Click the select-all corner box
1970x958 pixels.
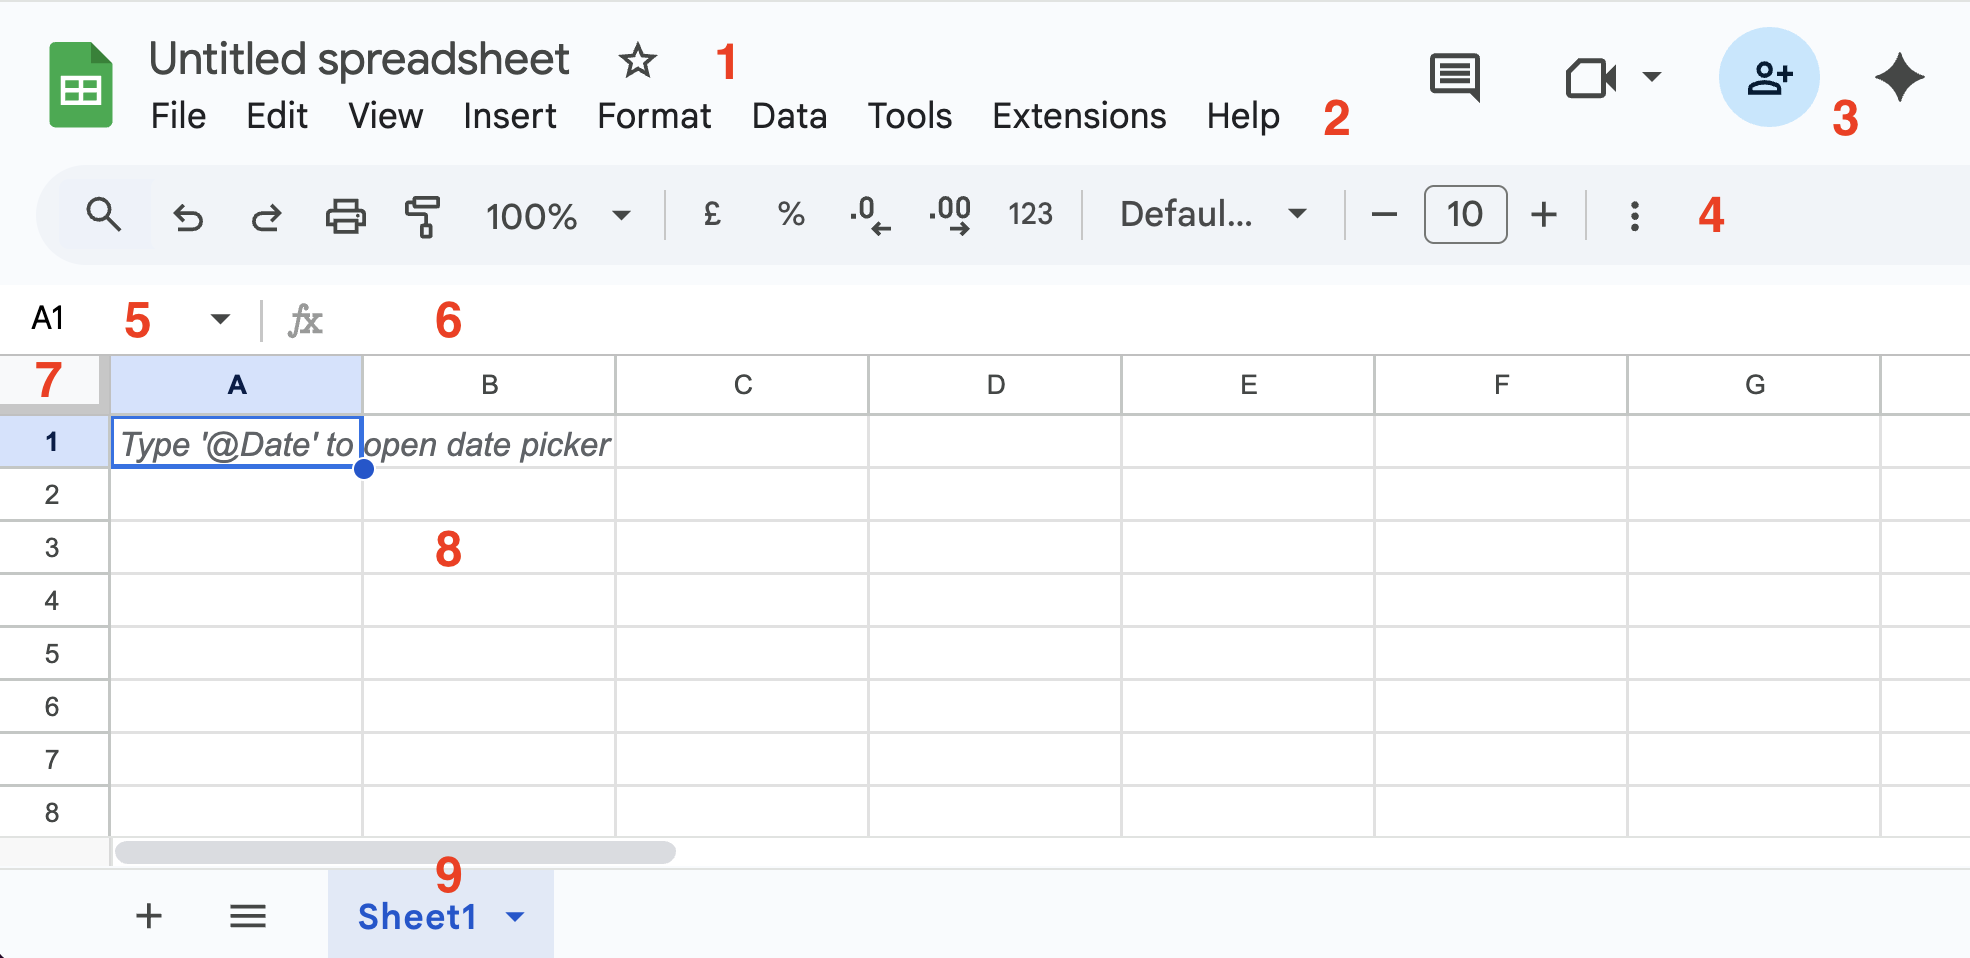coord(54,384)
